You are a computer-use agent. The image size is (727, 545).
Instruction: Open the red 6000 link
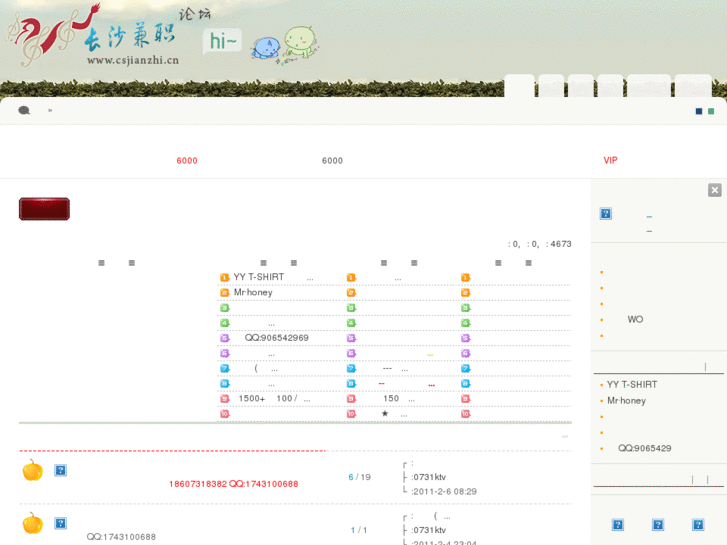(x=187, y=160)
